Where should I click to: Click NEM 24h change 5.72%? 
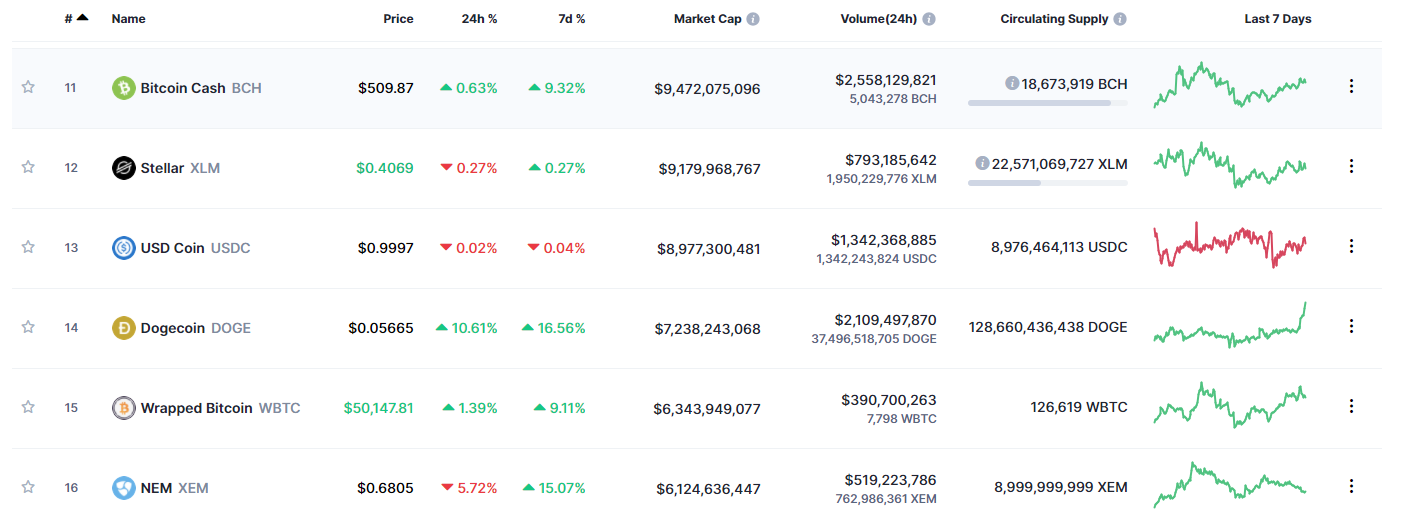click(469, 488)
